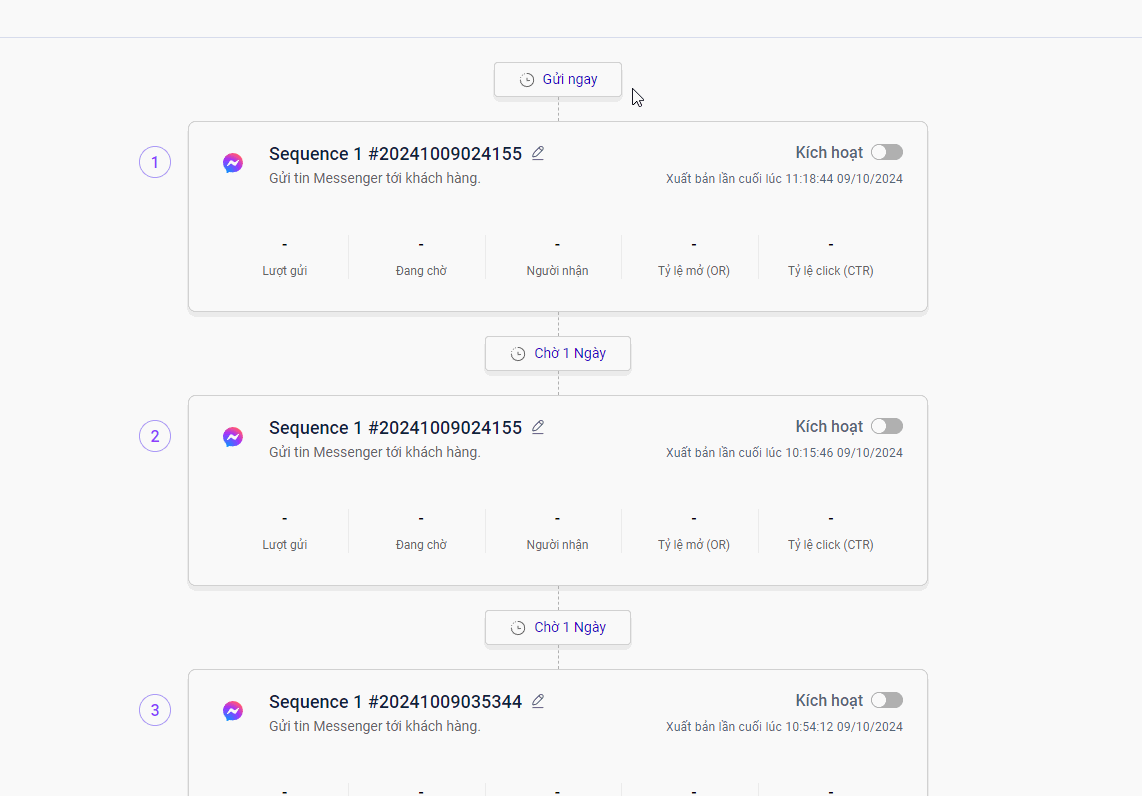The width and height of the screenshot is (1142, 796).
Task: Enable the Kích hoạt toggle for step 1
Action: click(x=887, y=152)
